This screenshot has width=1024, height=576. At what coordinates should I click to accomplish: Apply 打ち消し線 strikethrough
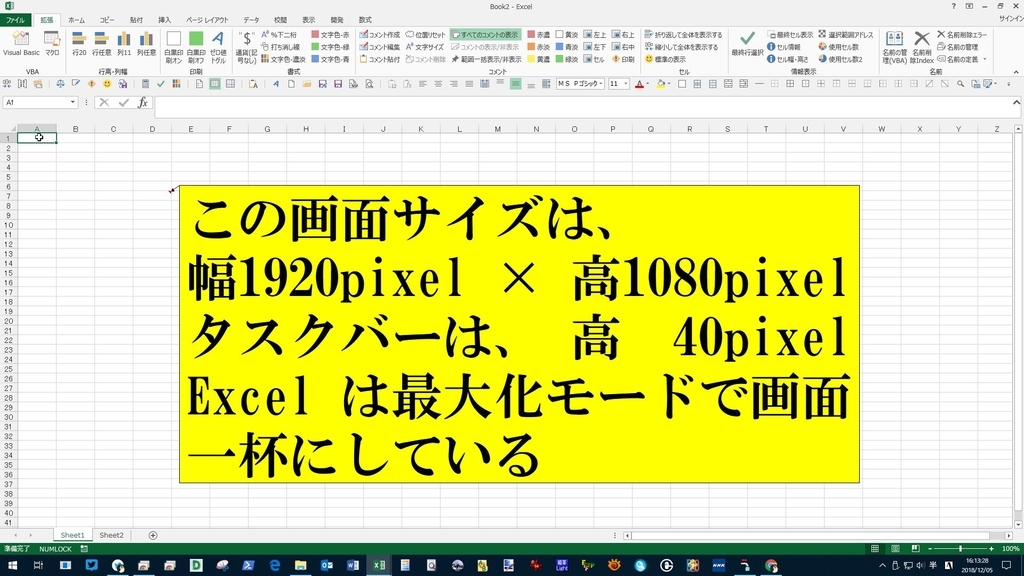point(280,47)
